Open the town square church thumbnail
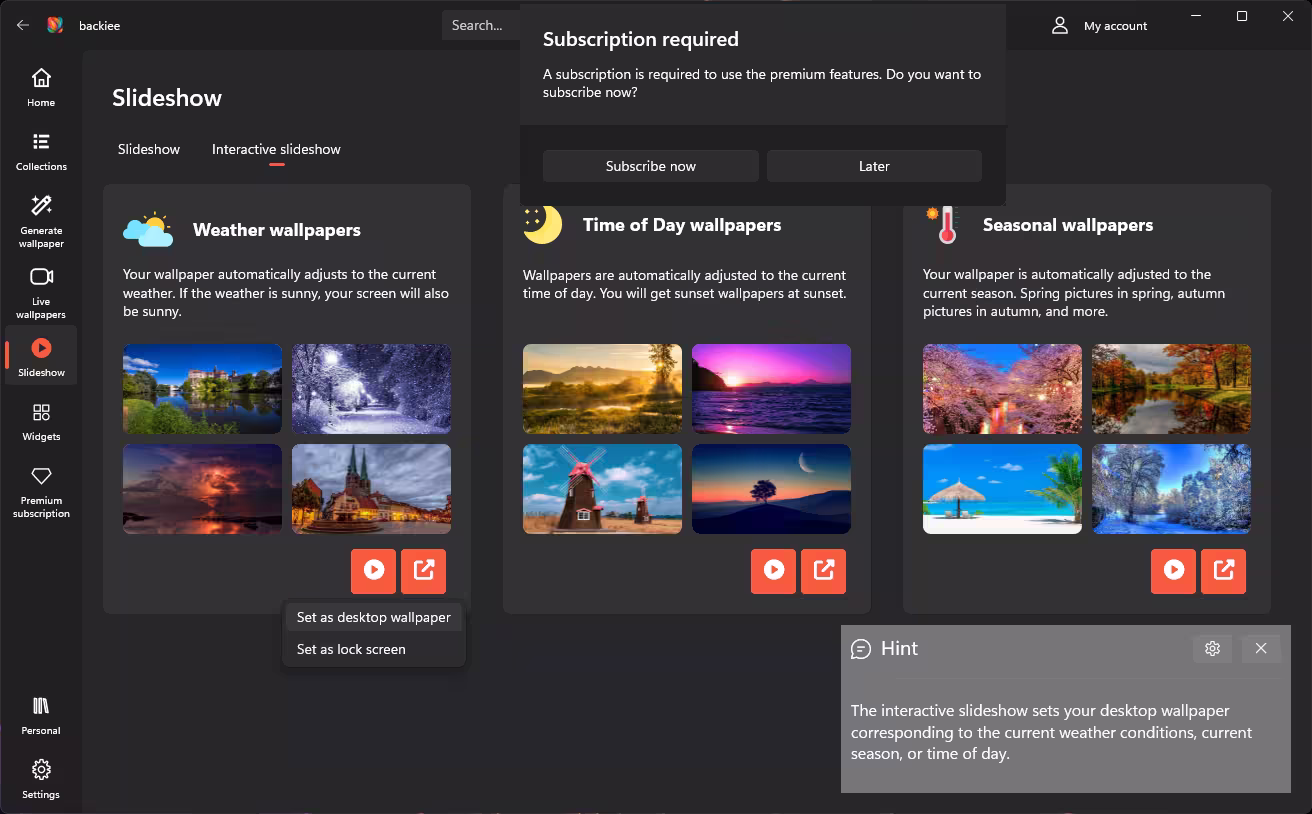This screenshot has height=814, width=1312. coord(371,489)
